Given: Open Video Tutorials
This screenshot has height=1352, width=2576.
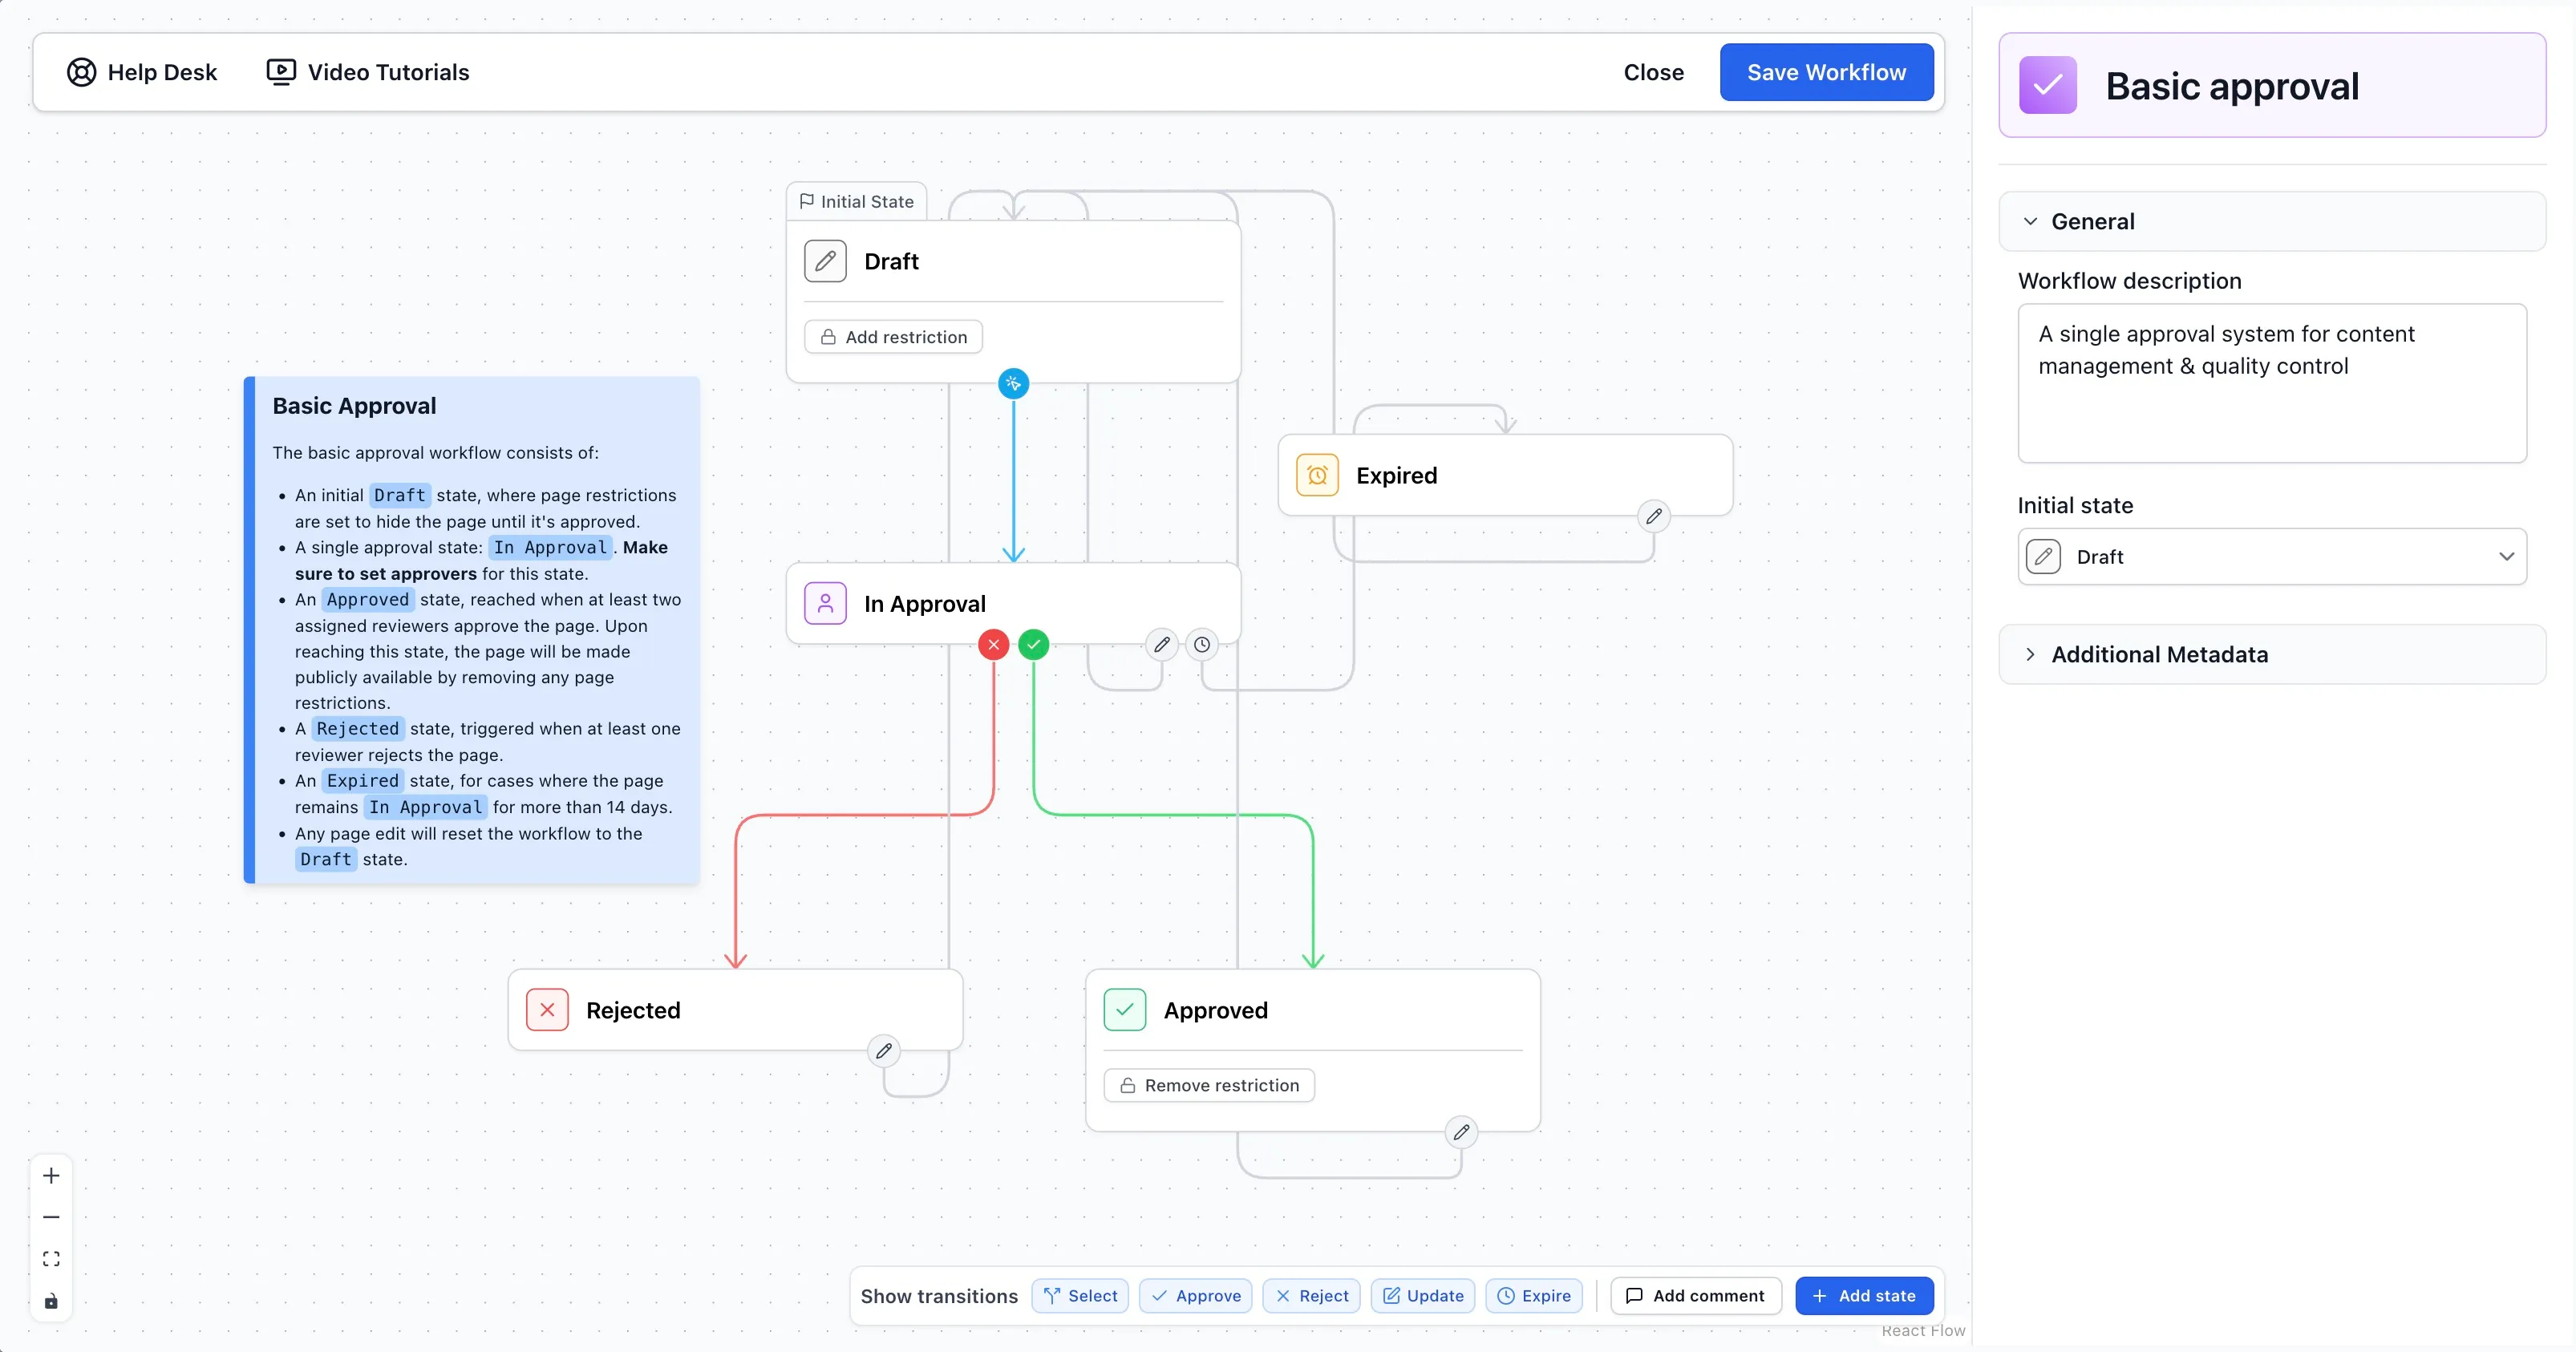Looking at the screenshot, I should [367, 72].
